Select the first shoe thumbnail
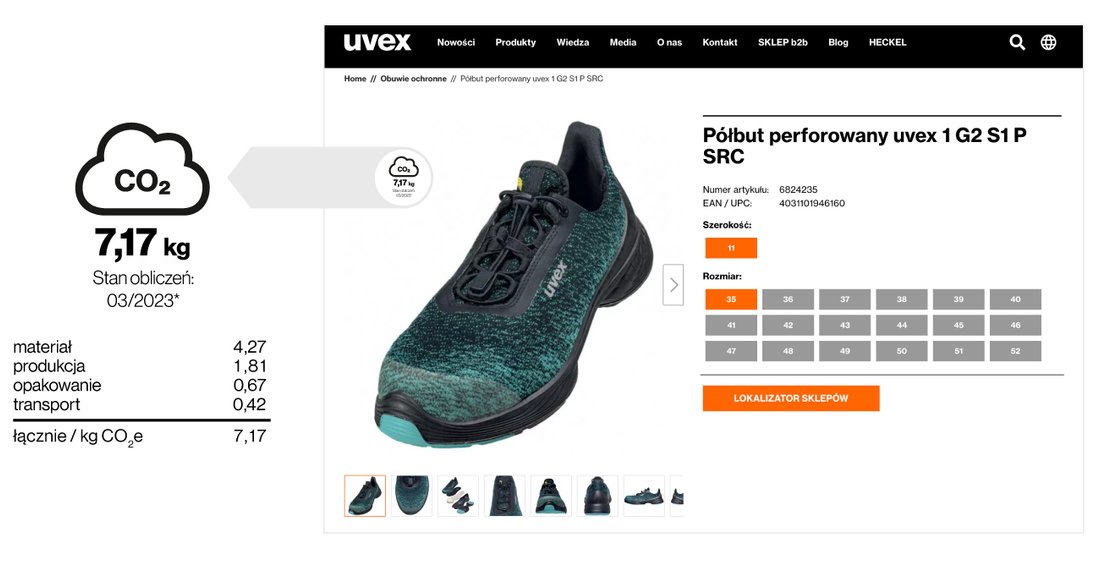 point(365,496)
